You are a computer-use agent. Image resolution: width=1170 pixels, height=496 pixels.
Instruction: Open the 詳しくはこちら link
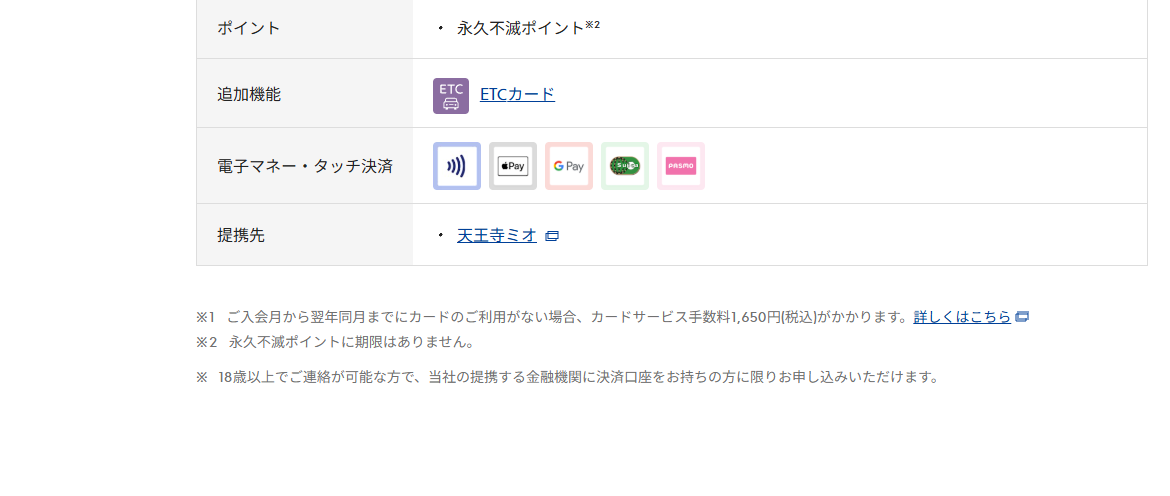coord(962,317)
